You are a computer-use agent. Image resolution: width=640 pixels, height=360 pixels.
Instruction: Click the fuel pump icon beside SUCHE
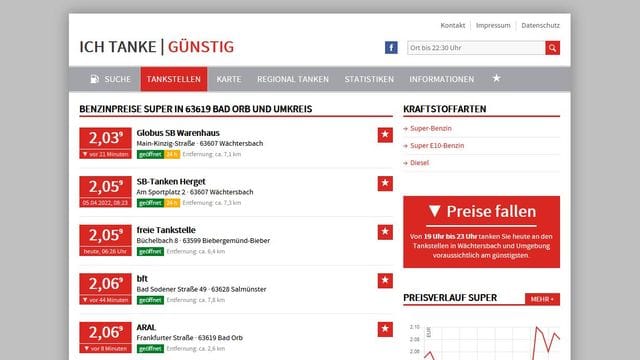tap(95, 79)
